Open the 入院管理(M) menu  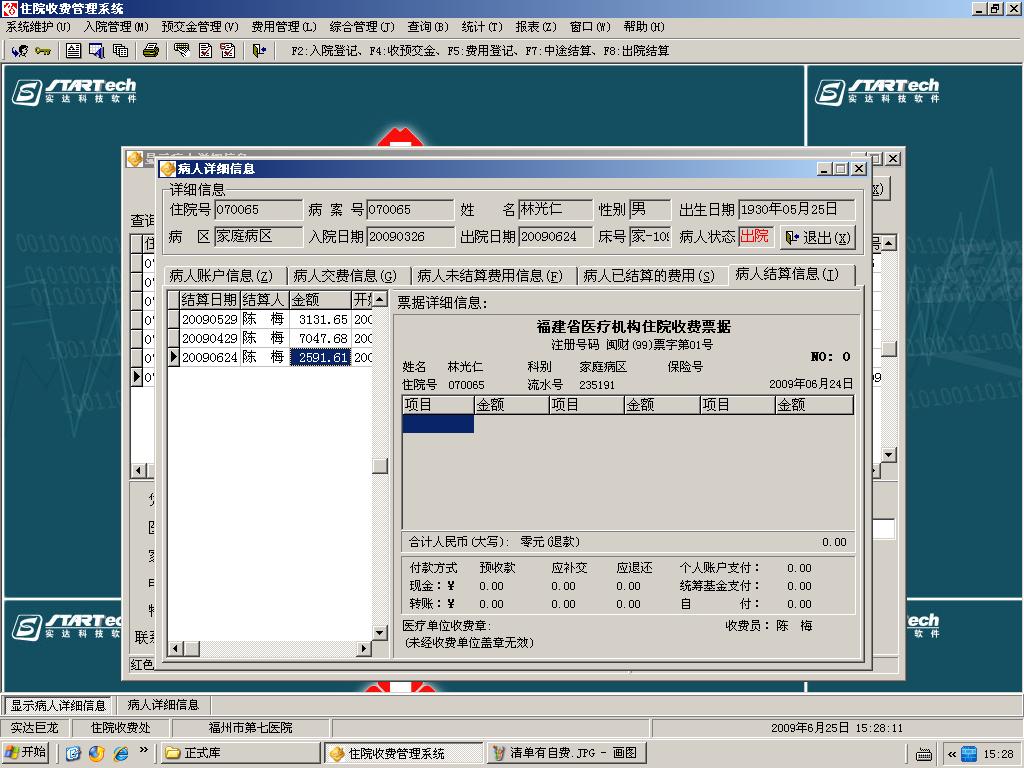116,27
